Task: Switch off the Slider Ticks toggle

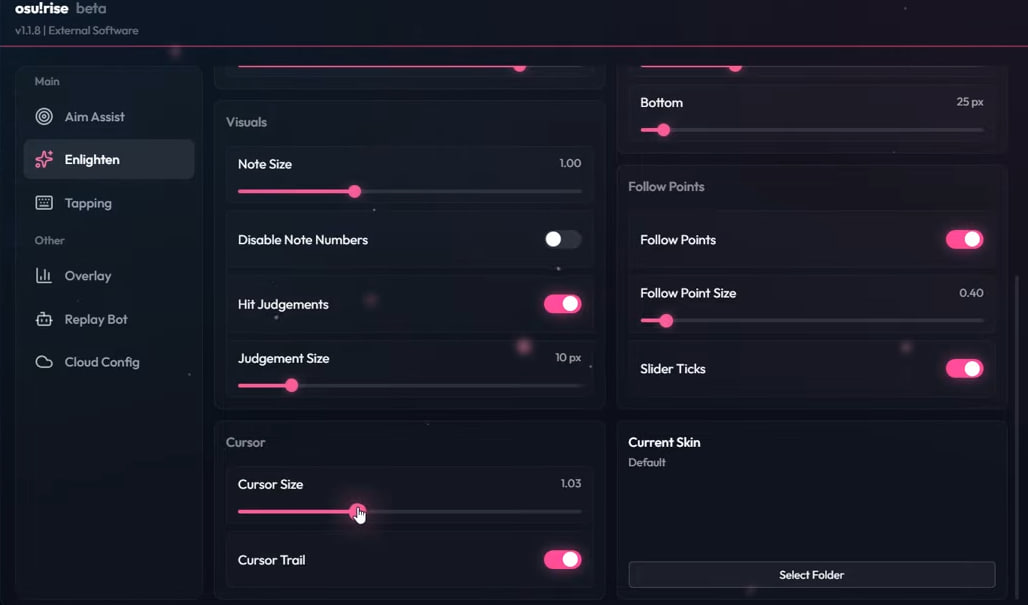Action: 964,369
